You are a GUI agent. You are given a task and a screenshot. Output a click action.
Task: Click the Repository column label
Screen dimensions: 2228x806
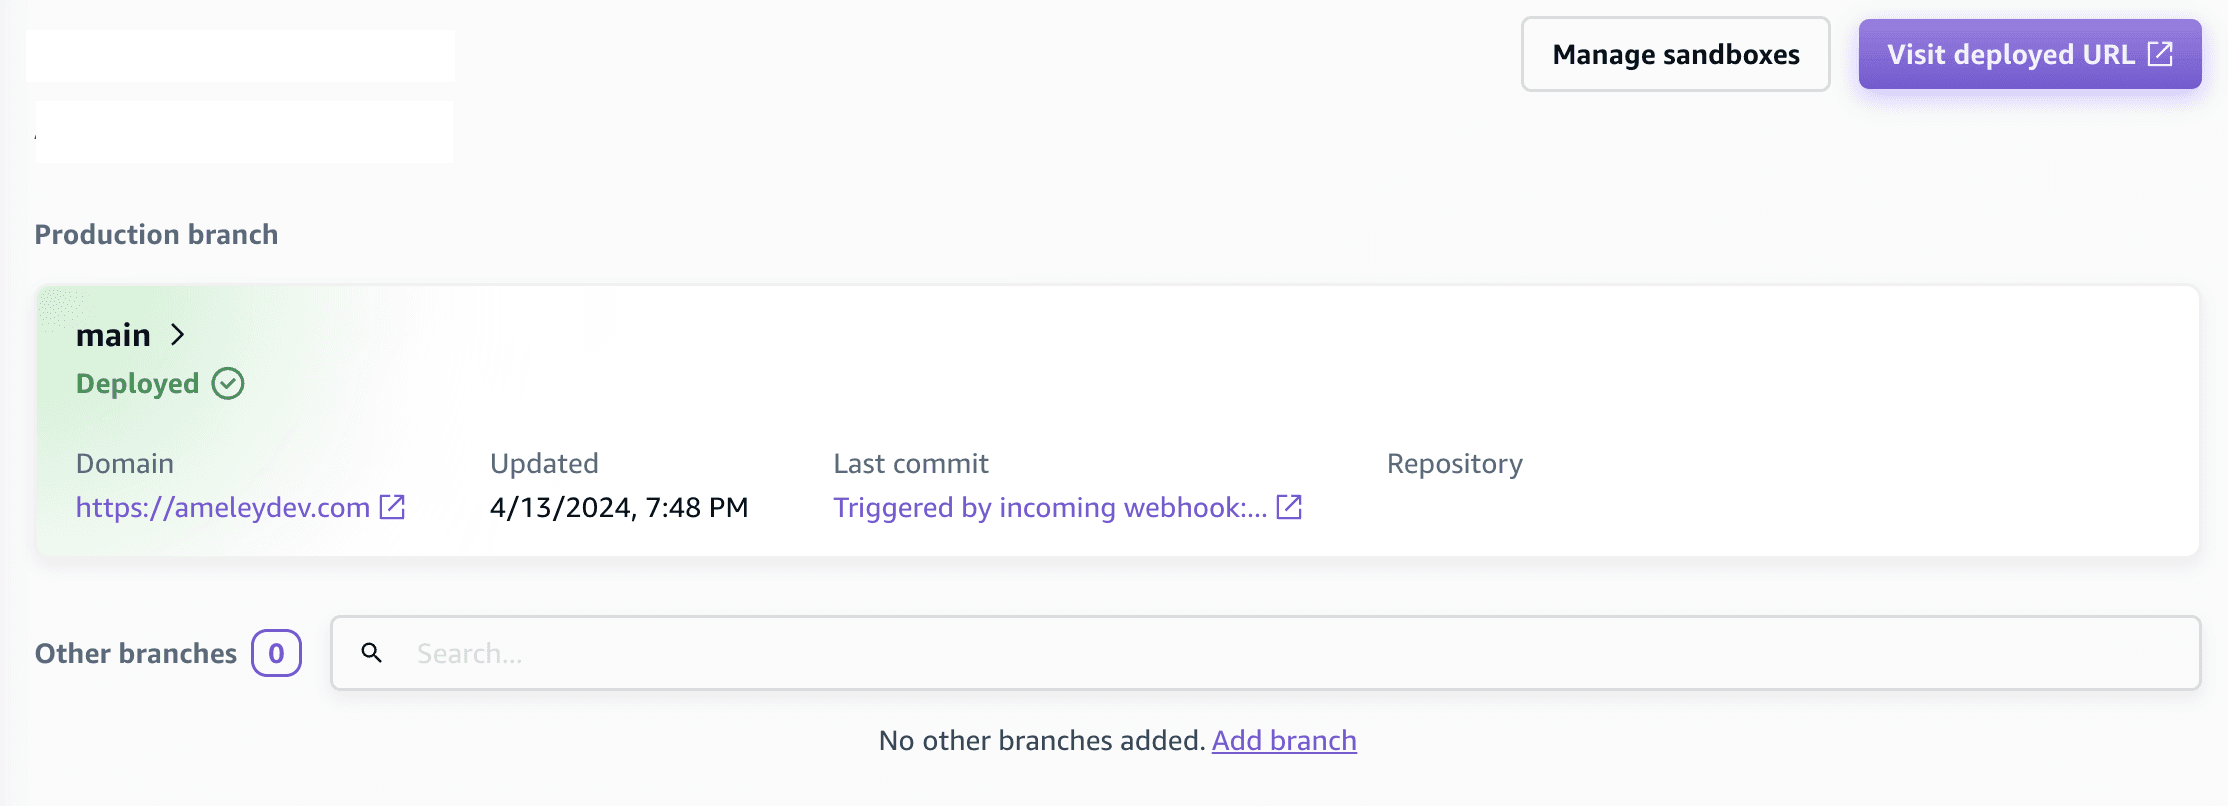coord(1454,464)
